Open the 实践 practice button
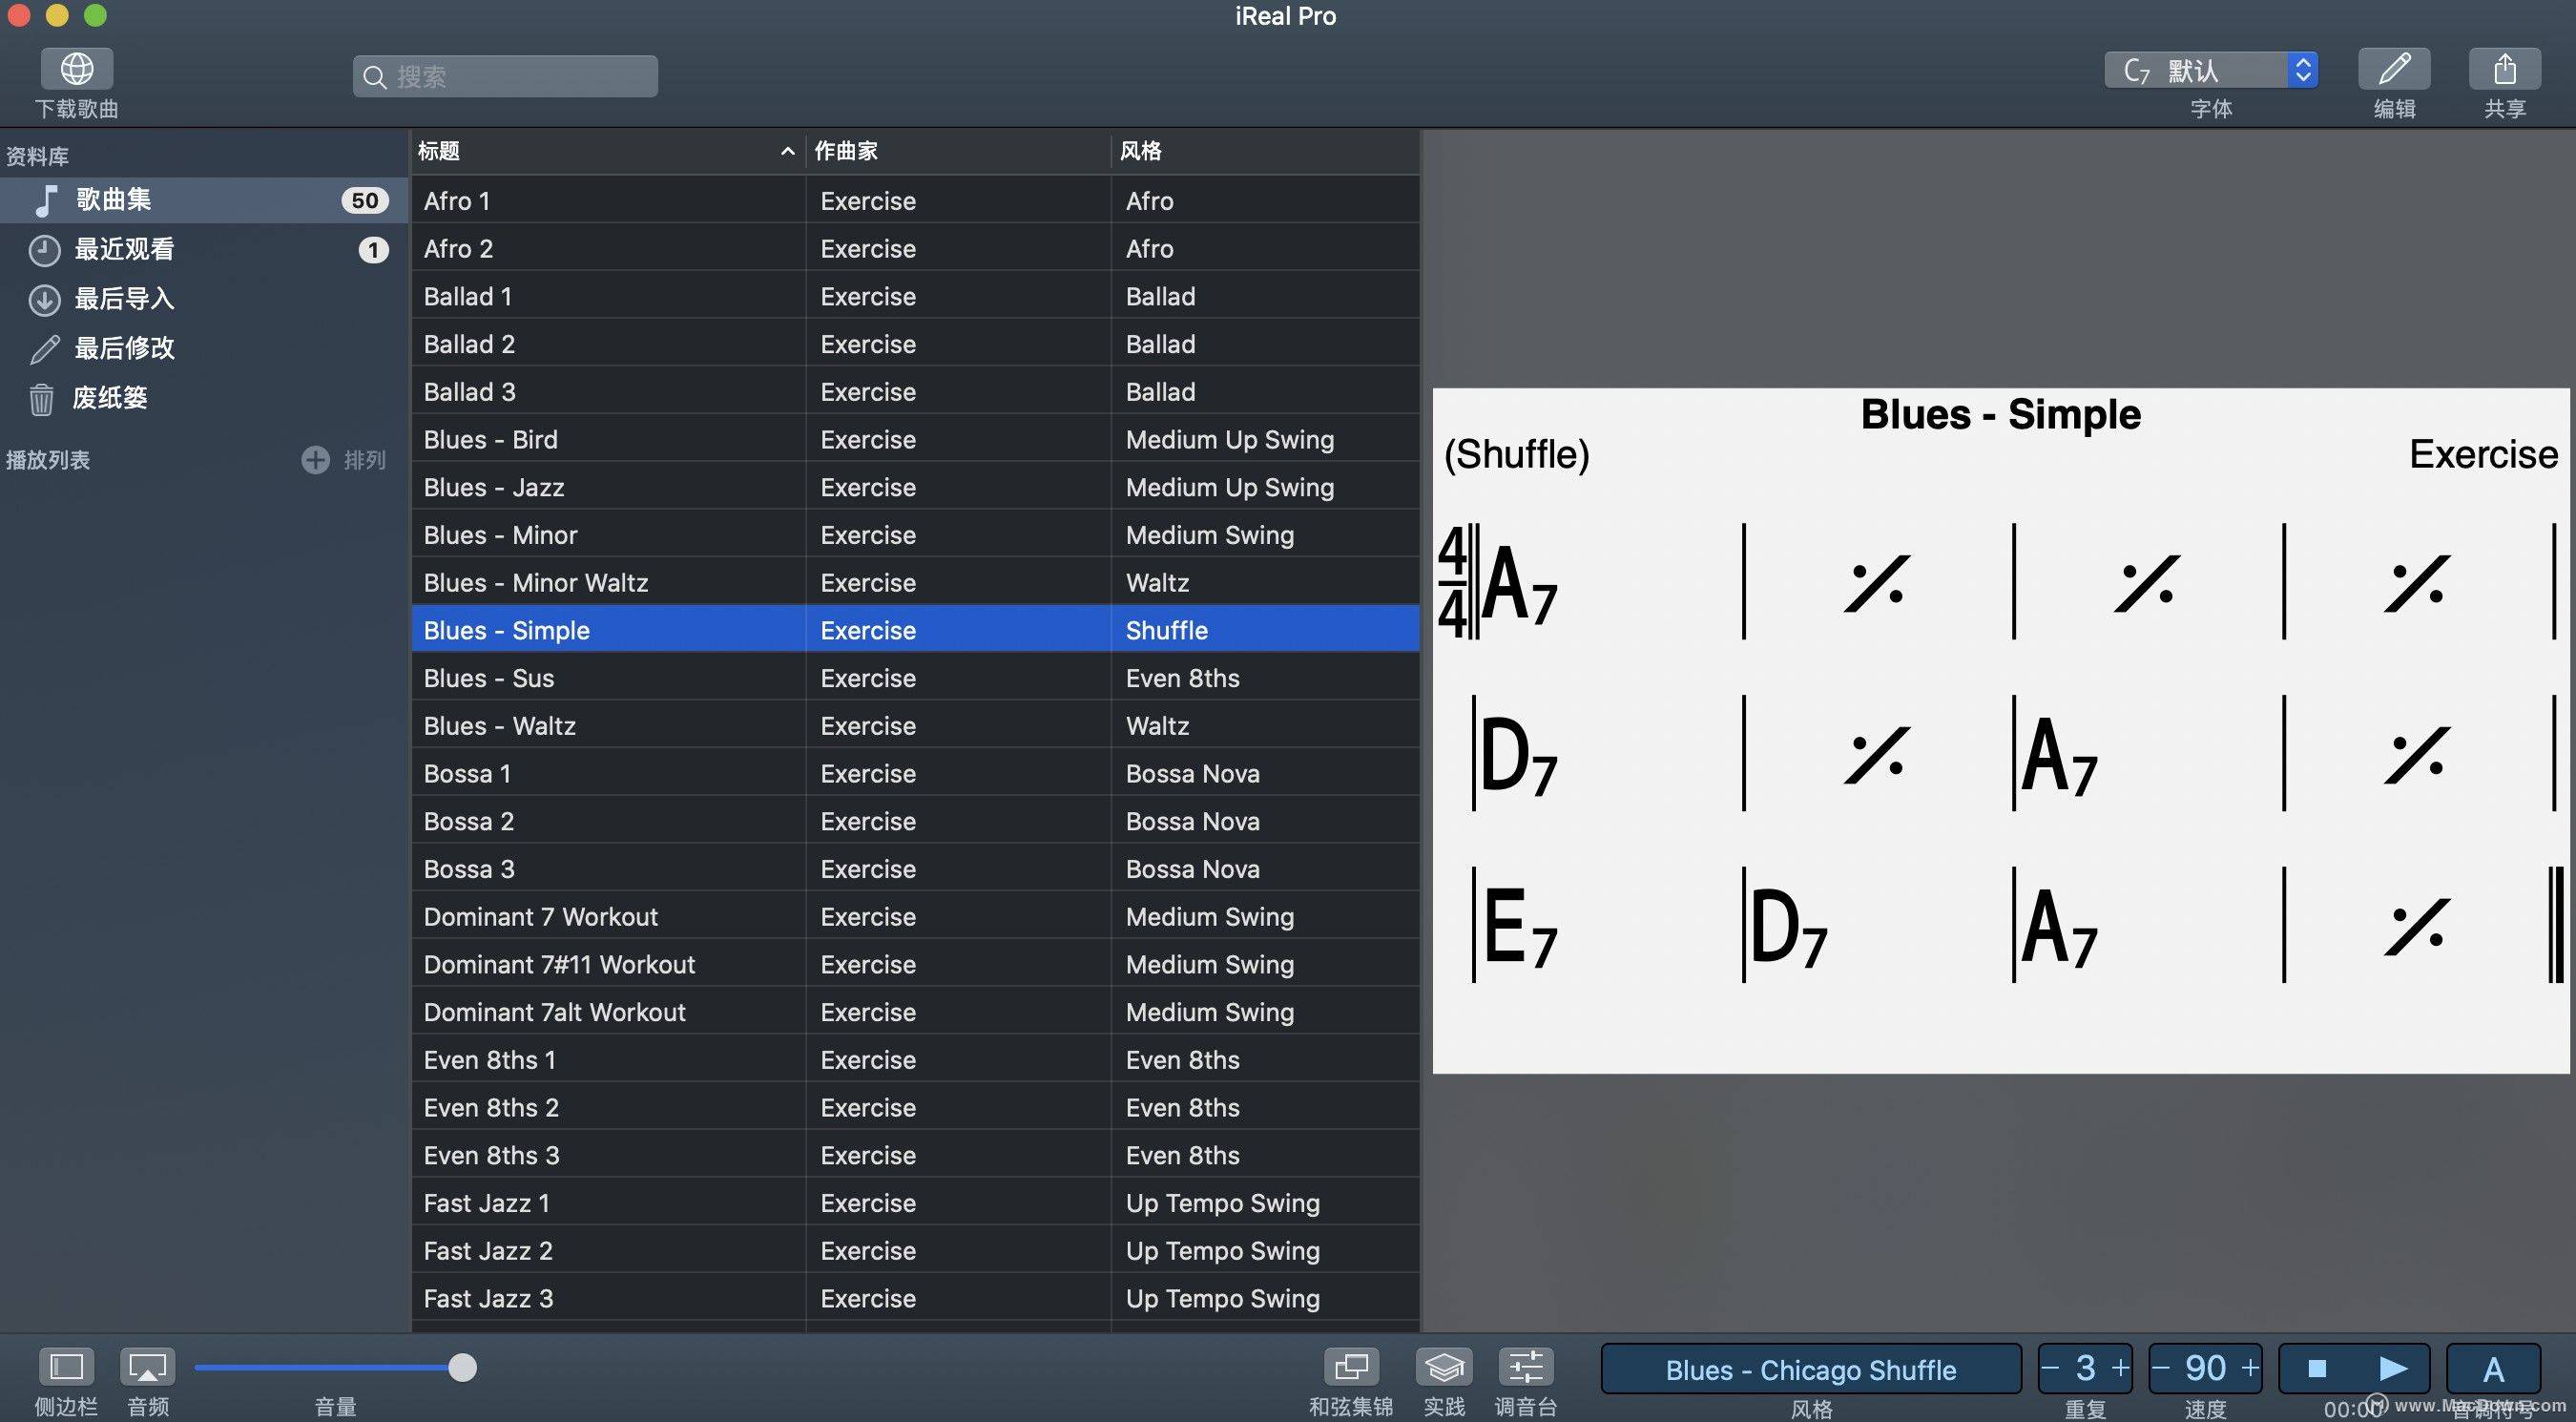The image size is (2576, 1422). coord(1444,1366)
